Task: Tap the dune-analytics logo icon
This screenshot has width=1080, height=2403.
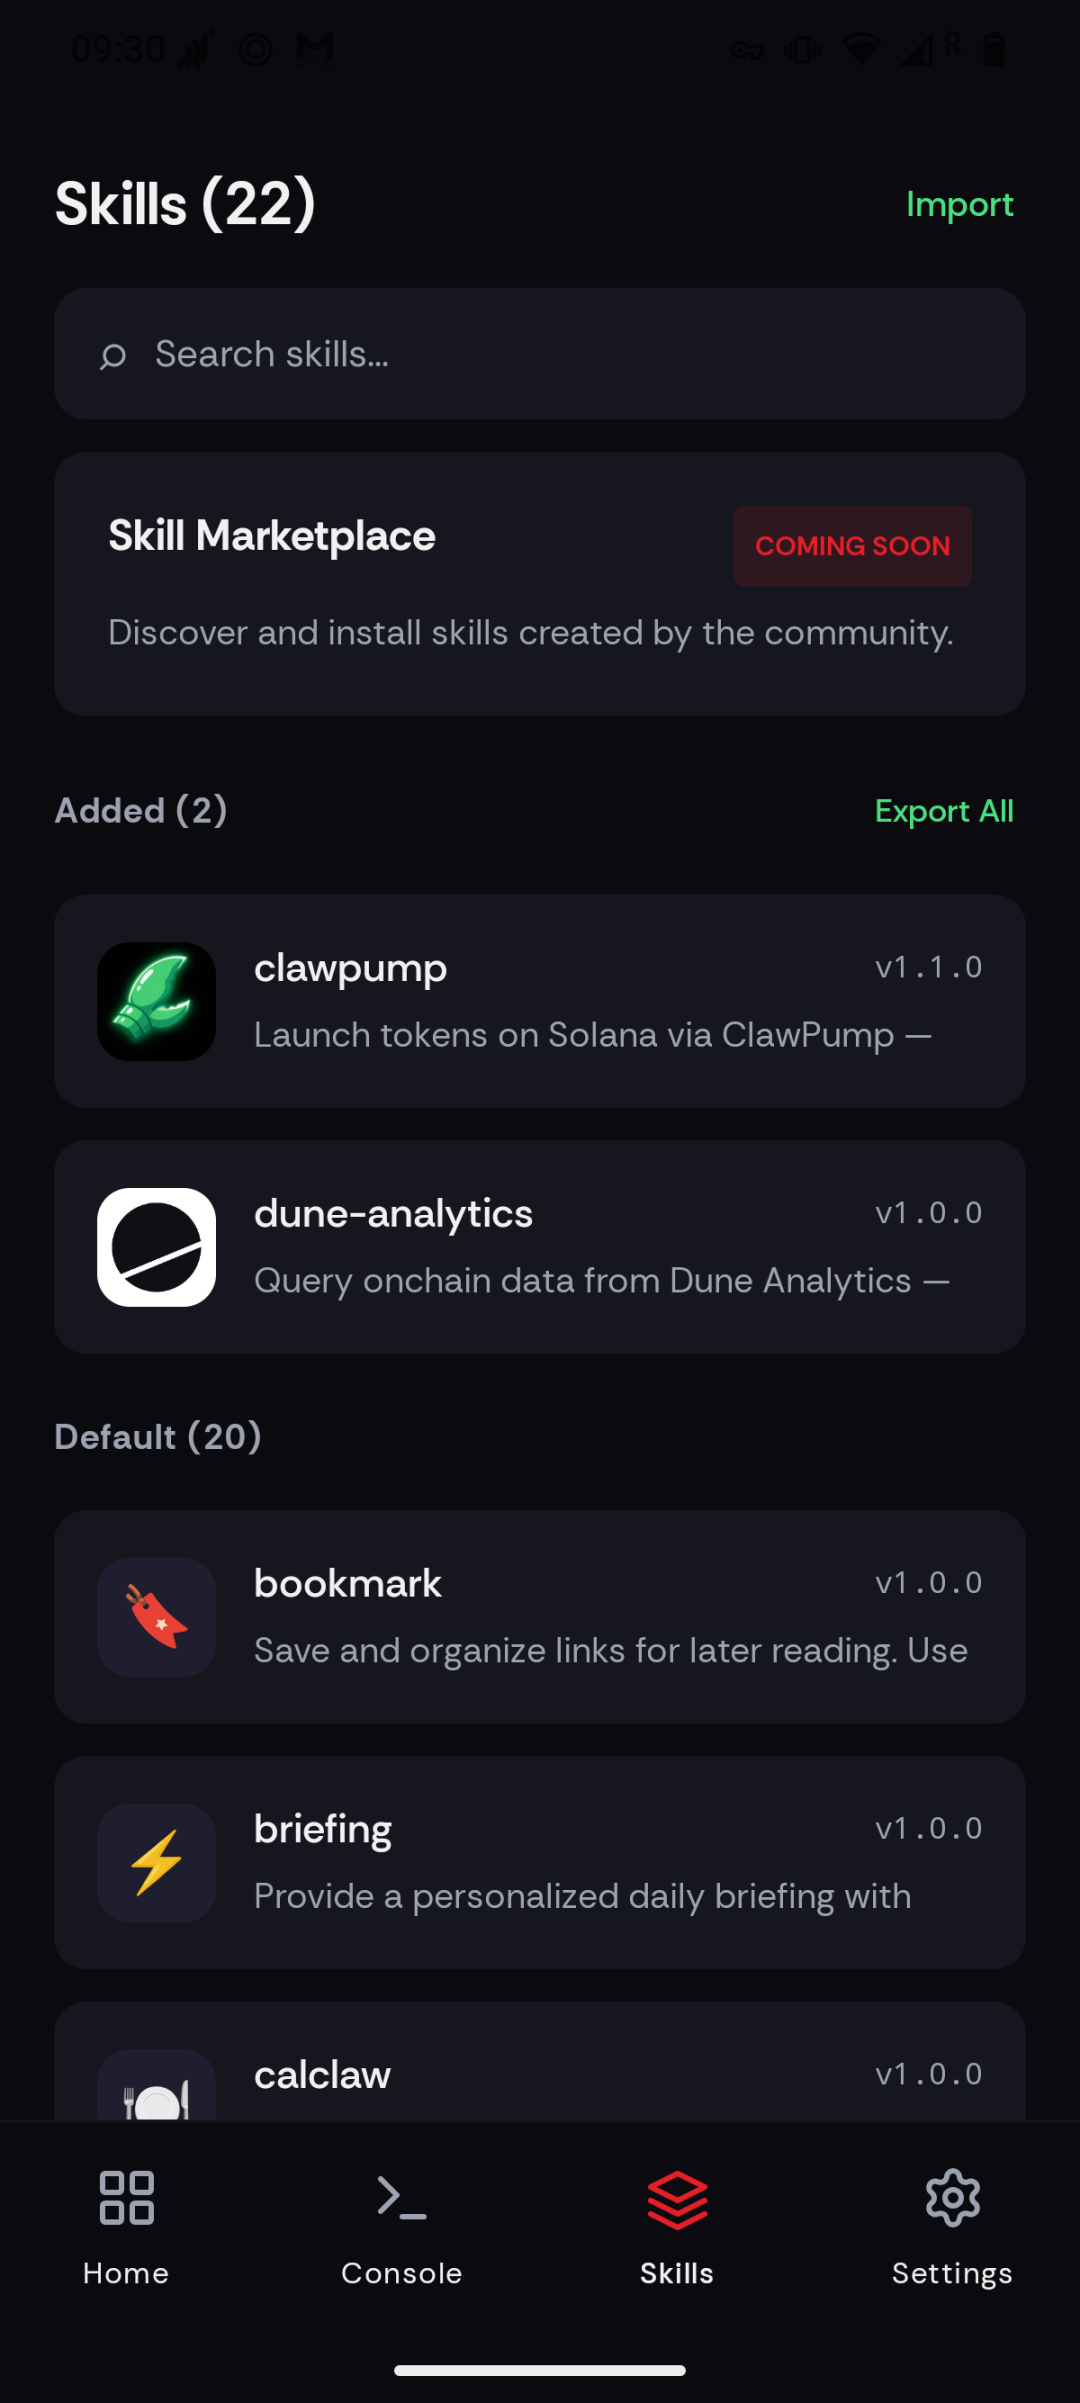Action: coord(156,1247)
